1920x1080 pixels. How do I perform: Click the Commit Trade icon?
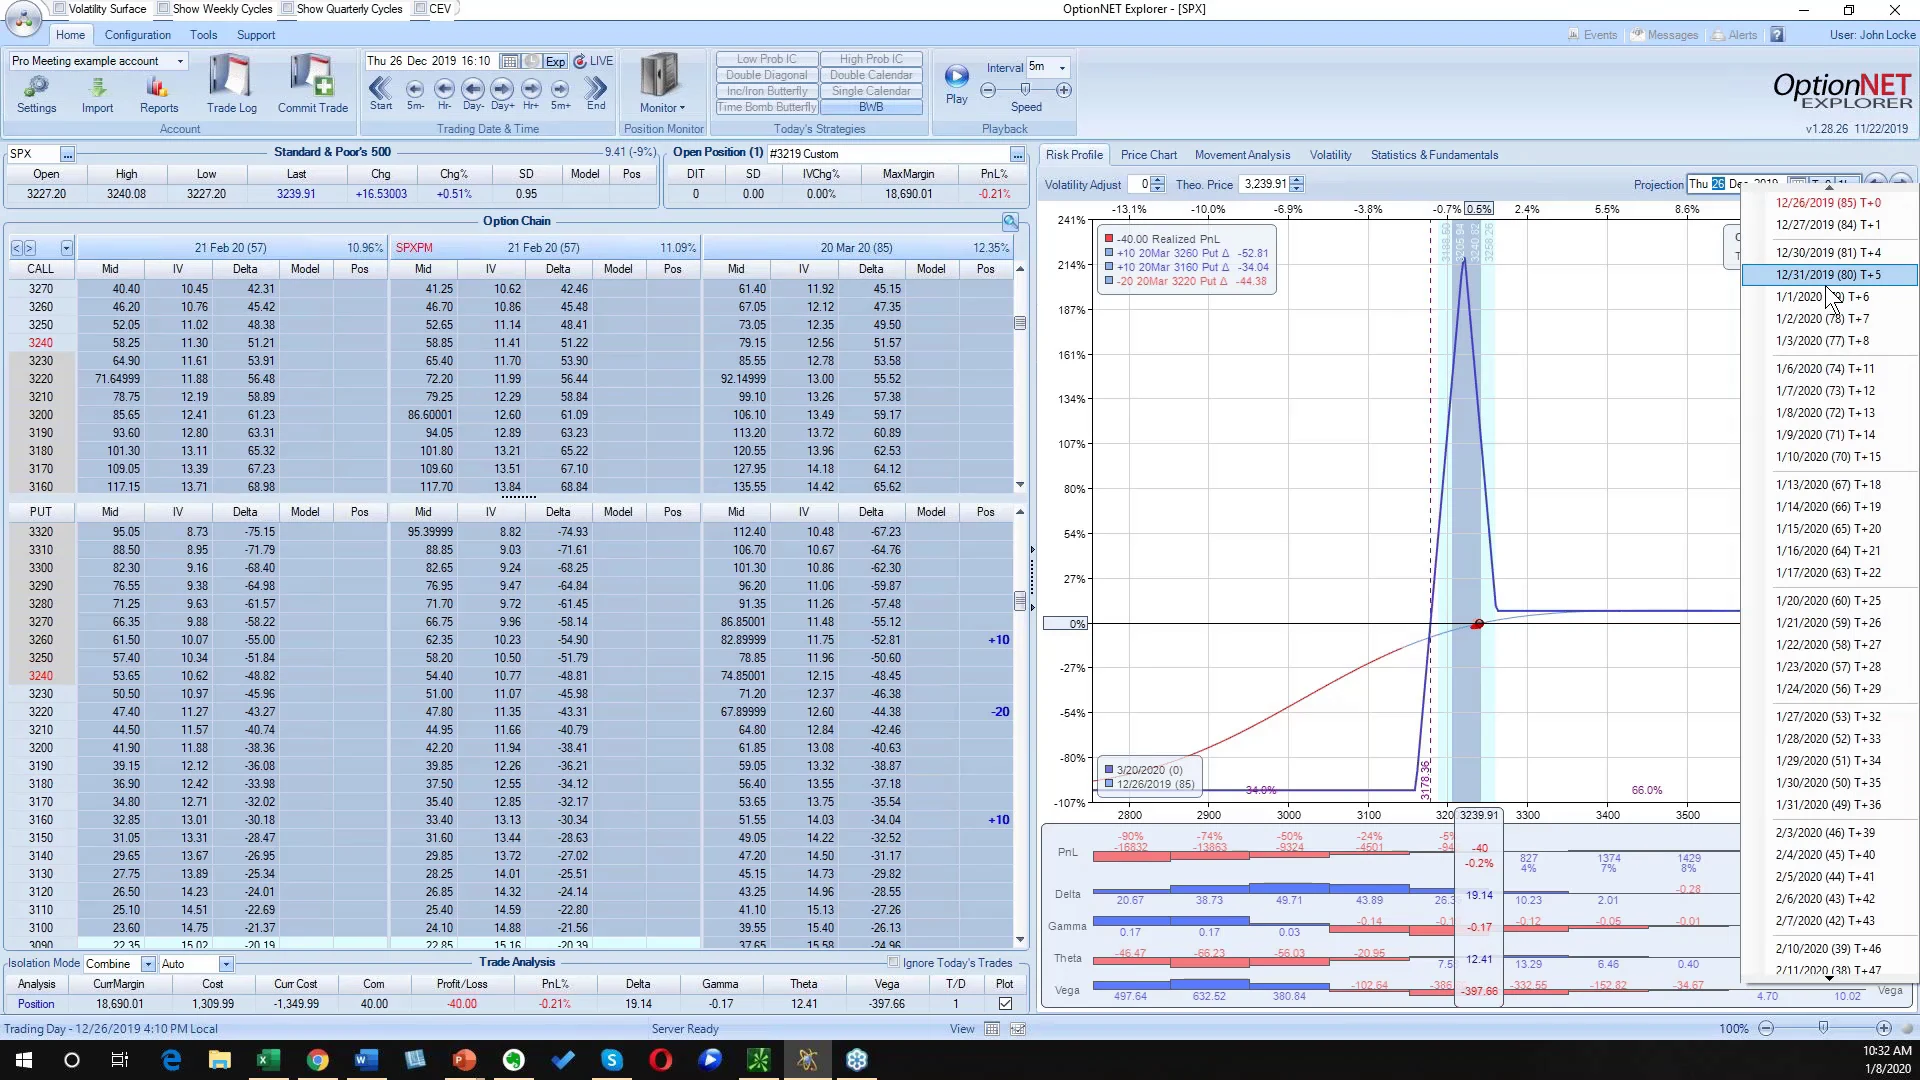click(x=312, y=77)
